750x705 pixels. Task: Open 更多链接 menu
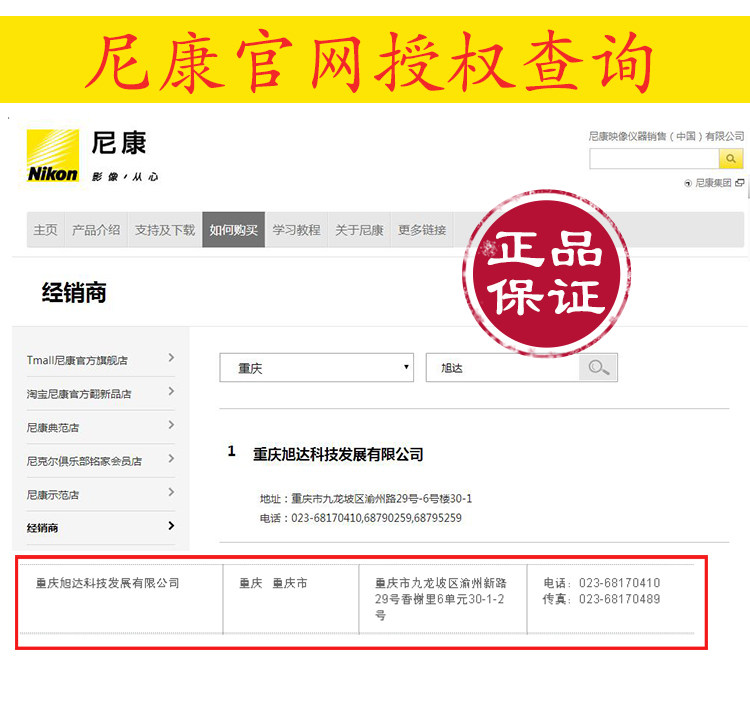(x=422, y=230)
